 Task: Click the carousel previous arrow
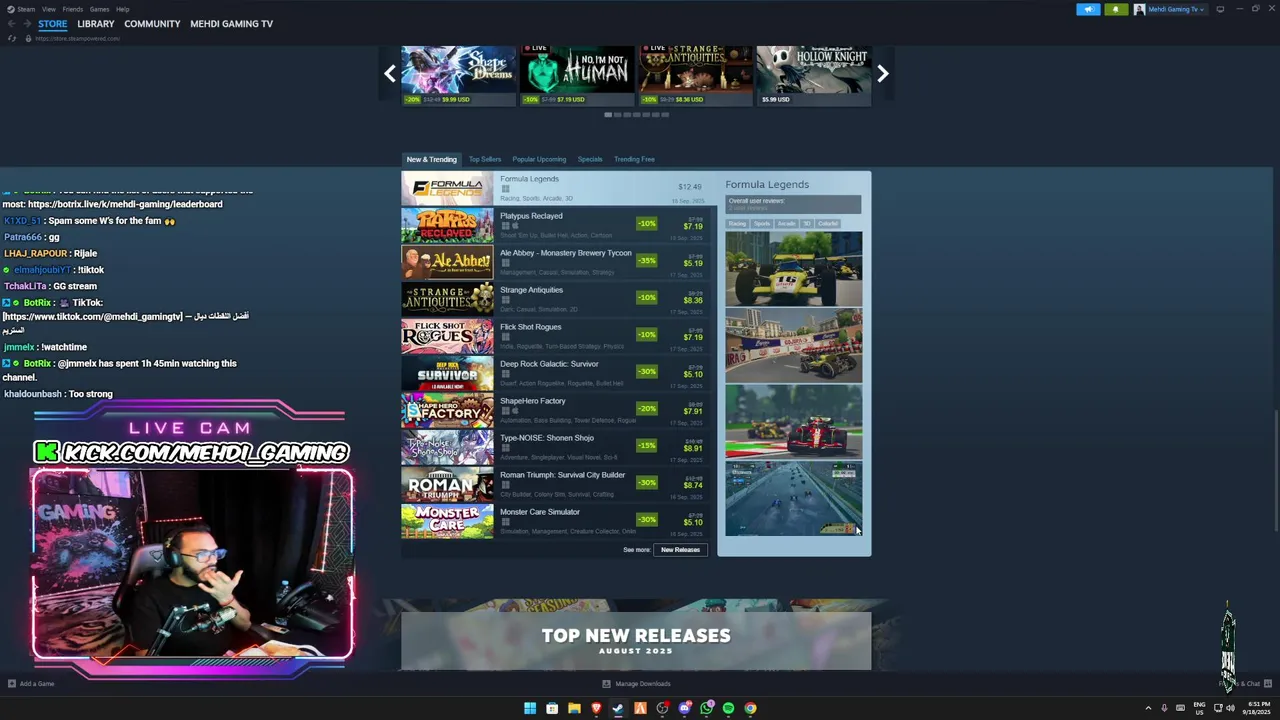click(x=390, y=73)
